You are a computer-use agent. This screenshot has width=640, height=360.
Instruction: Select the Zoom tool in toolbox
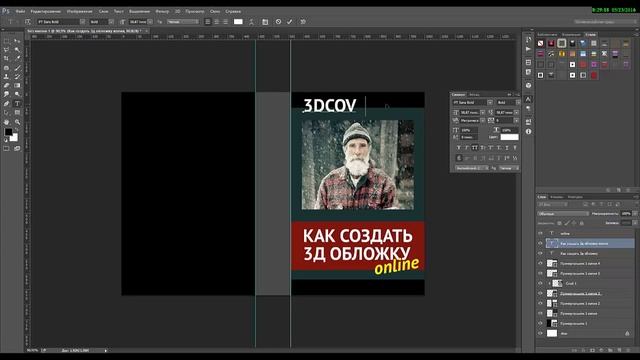[17, 122]
